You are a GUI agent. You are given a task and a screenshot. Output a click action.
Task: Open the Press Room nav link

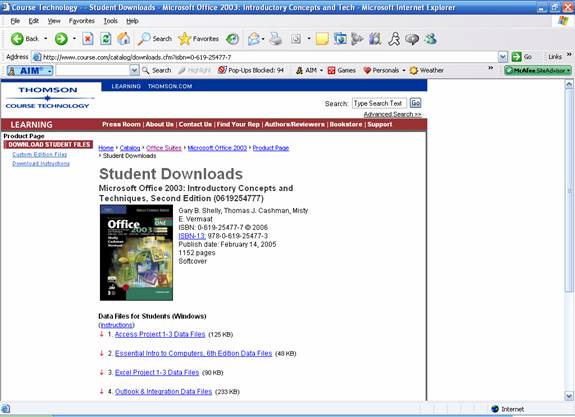pyautogui.click(x=121, y=124)
